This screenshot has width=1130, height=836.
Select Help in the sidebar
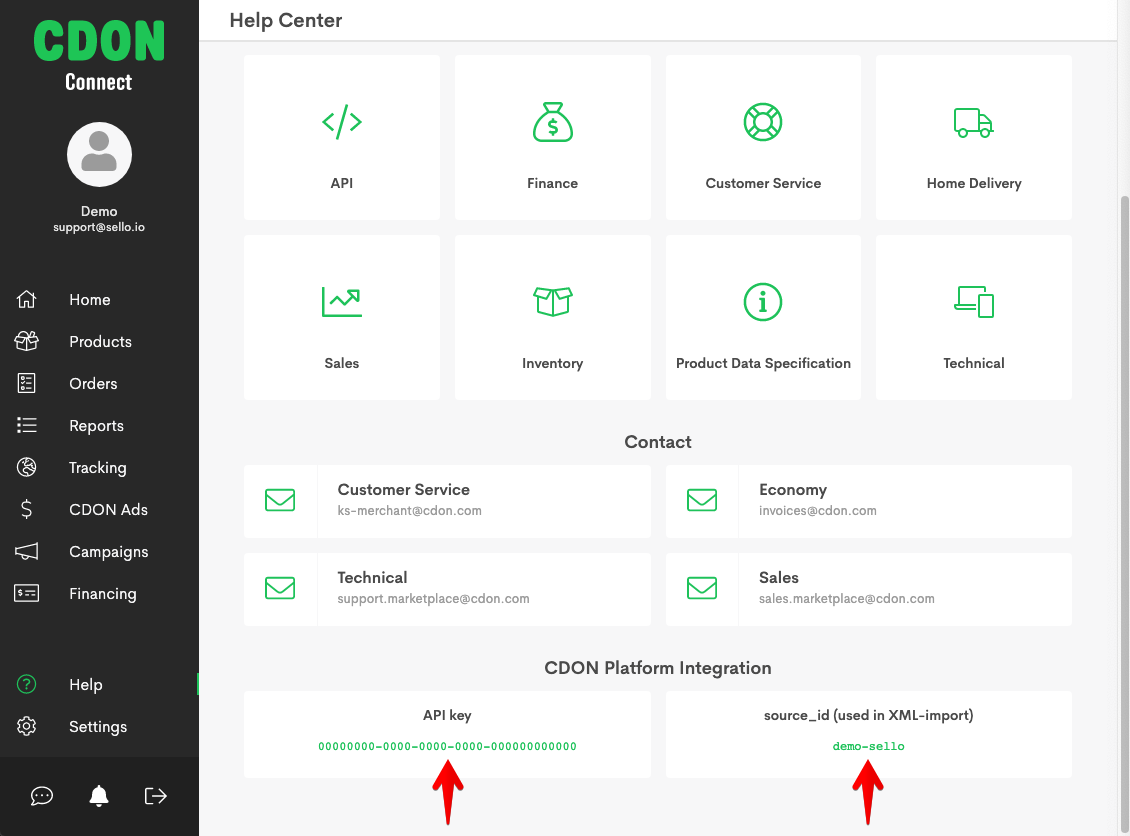(86, 685)
